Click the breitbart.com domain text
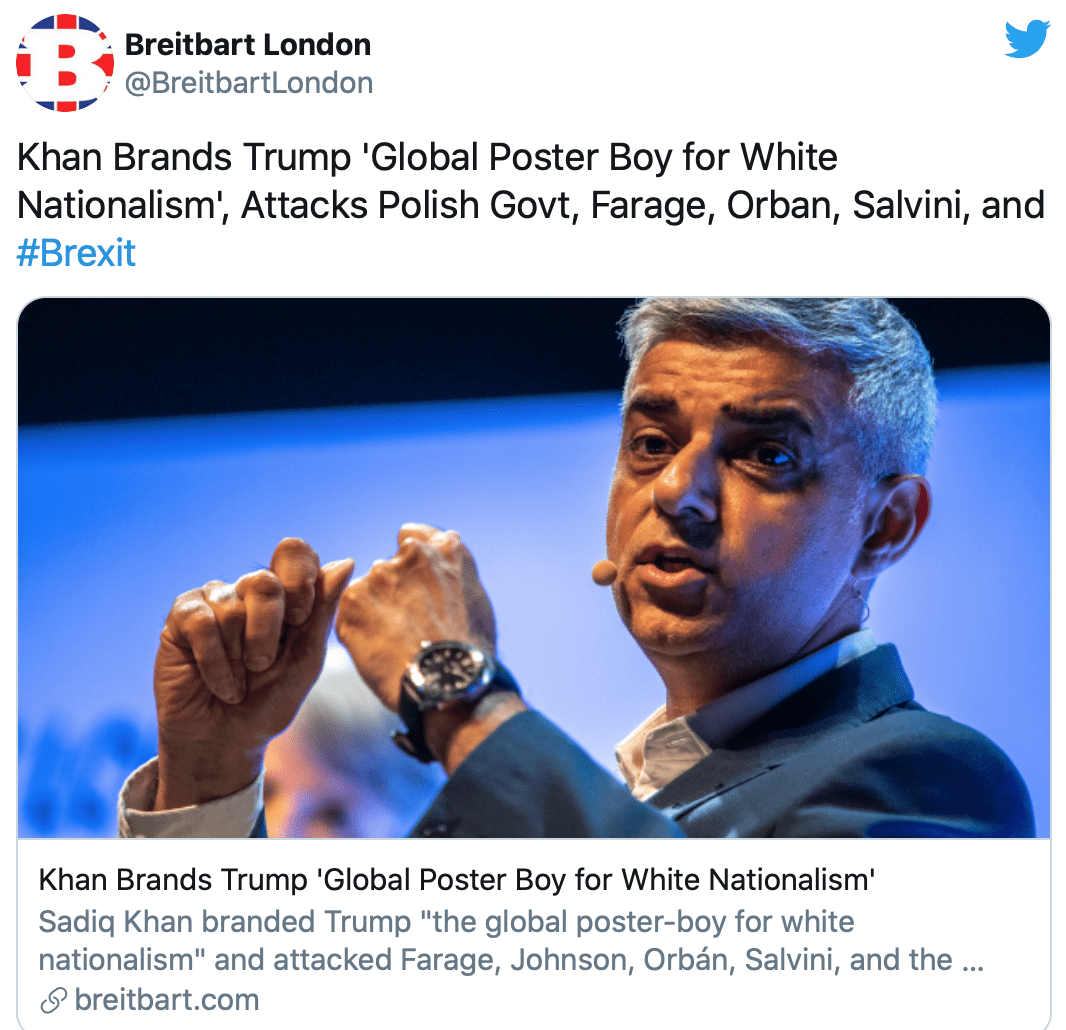The height and width of the screenshot is (1030, 1066). (x=167, y=1000)
